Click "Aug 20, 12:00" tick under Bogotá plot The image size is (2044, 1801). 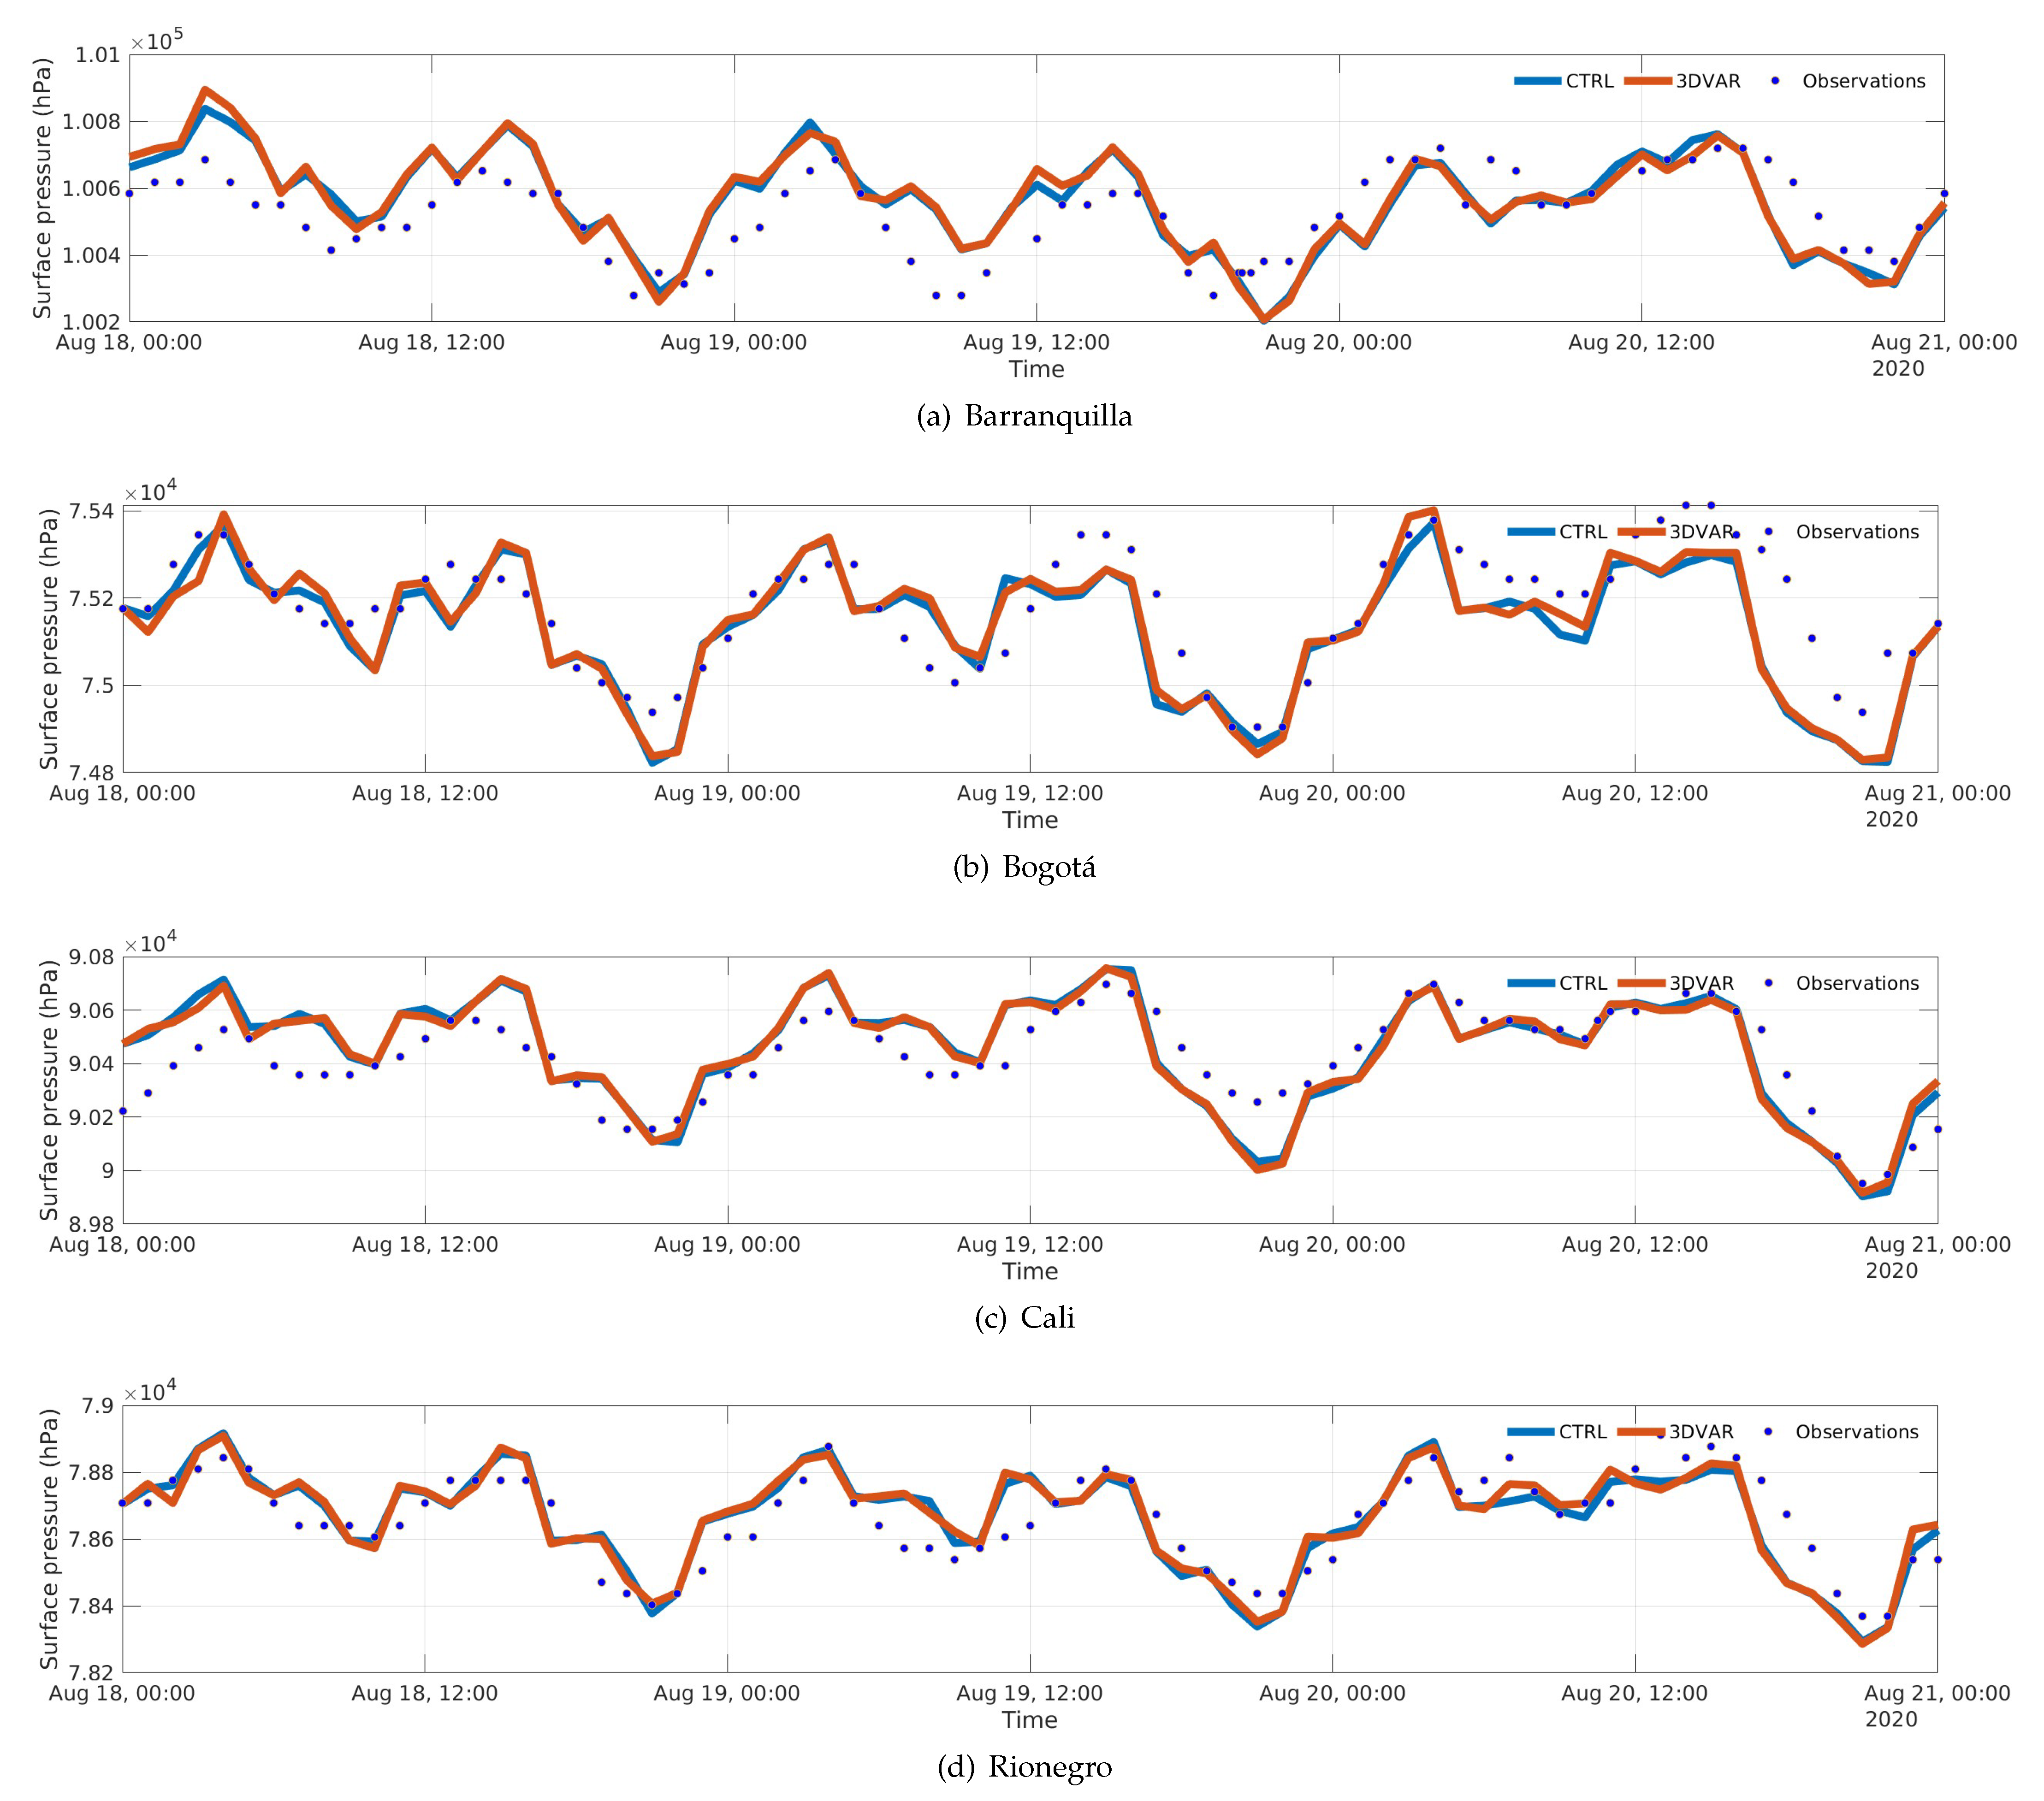point(1634,794)
